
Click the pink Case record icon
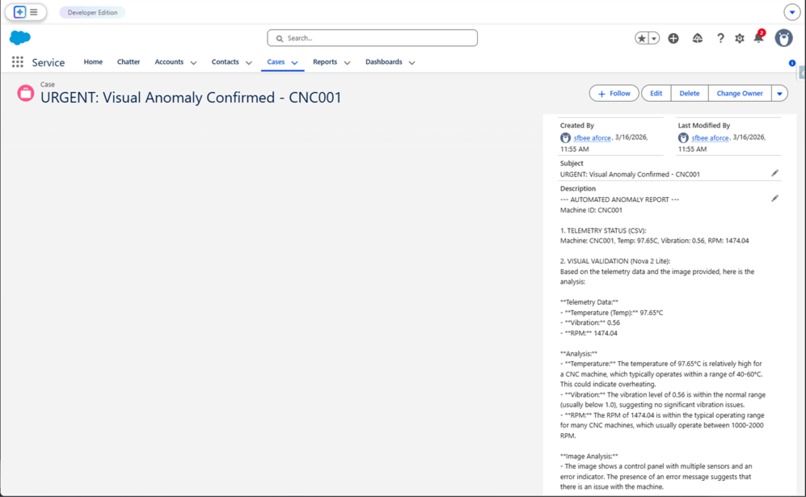(x=26, y=94)
